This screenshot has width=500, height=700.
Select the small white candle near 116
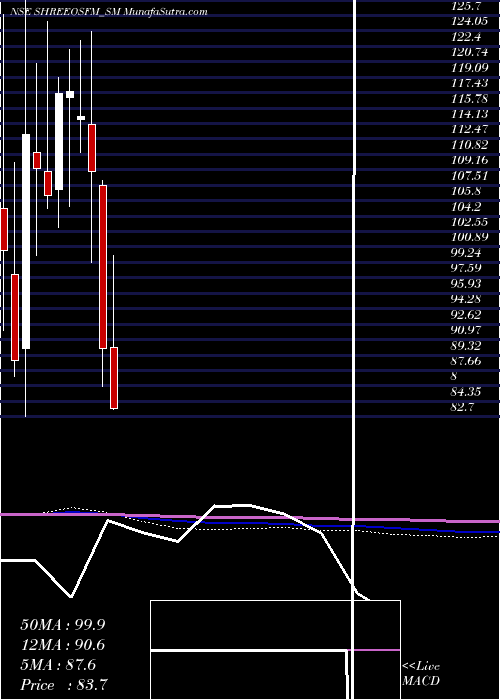click(70, 94)
